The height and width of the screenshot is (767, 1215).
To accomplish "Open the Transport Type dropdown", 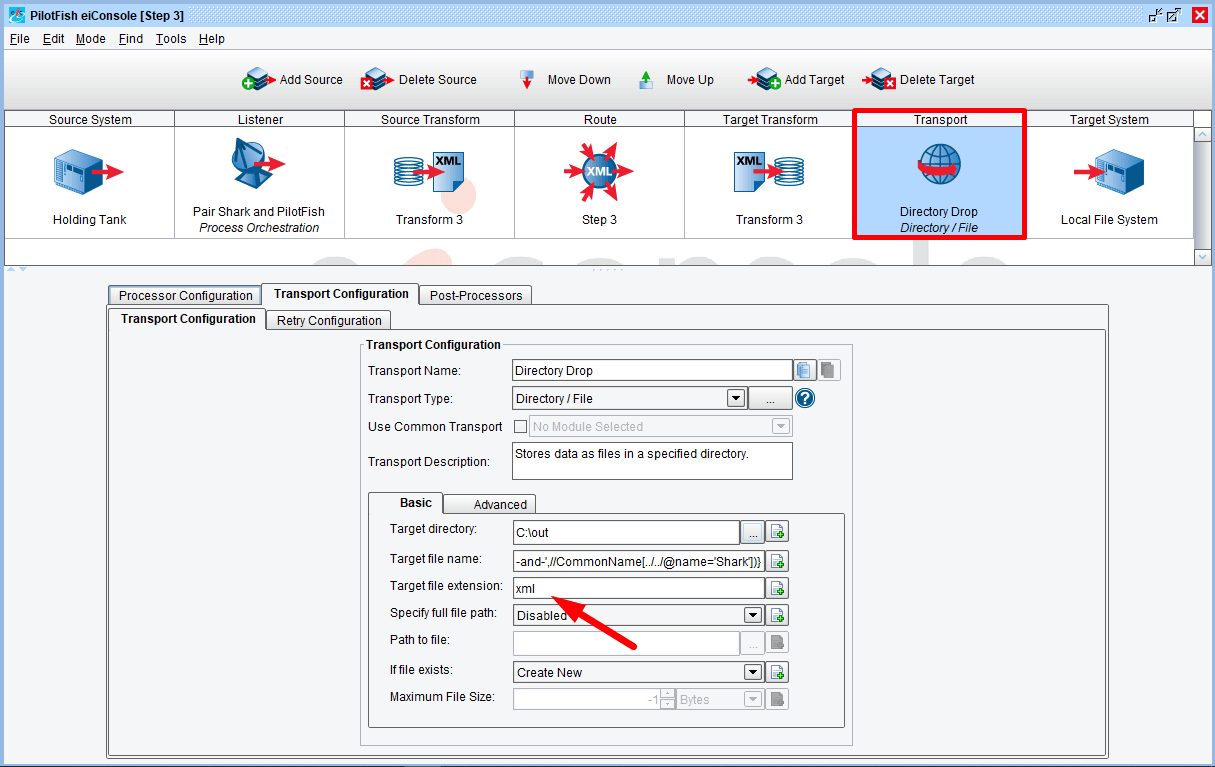I will pyautogui.click(x=736, y=398).
